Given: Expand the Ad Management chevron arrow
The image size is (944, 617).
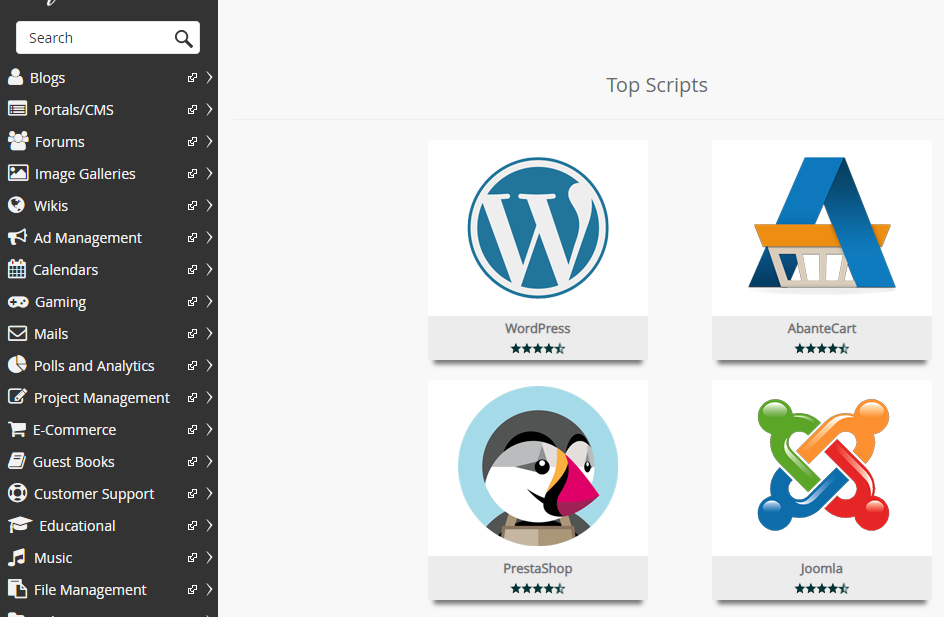Looking at the screenshot, I should [x=209, y=237].
